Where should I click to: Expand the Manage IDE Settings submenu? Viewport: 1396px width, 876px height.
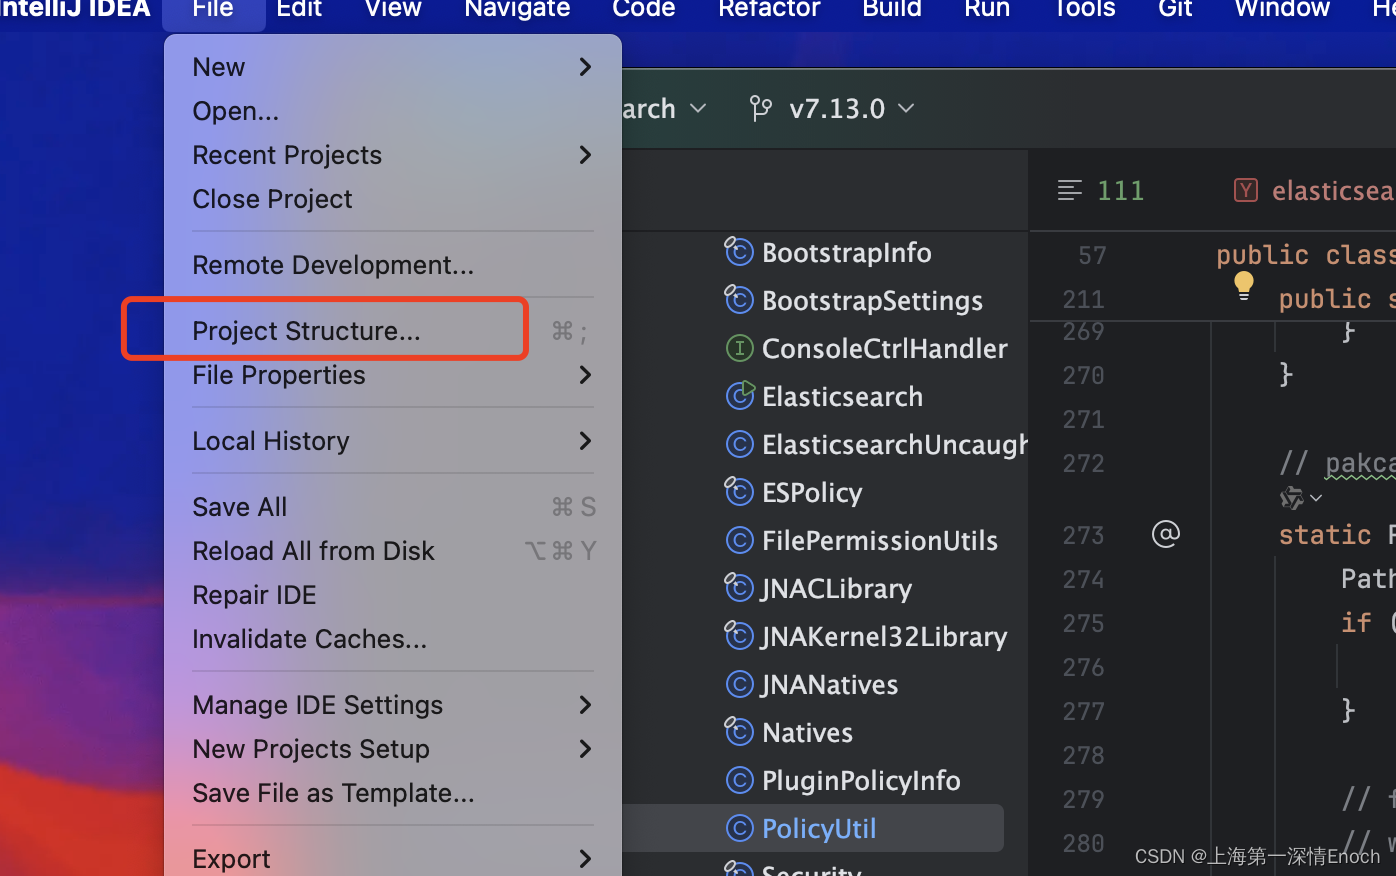[x=585, y=705]
